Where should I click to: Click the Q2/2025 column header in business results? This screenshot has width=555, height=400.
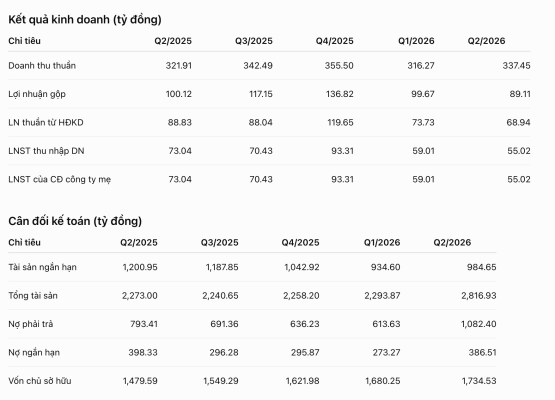pos(173,41)
